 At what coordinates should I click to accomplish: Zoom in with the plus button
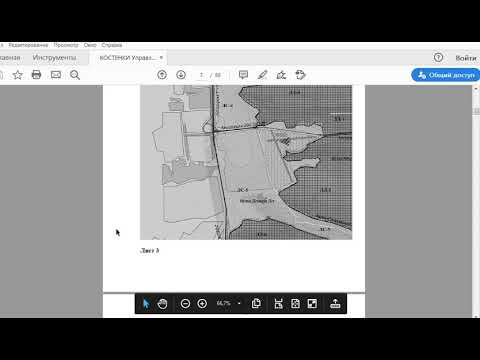[x=202, y=304]
